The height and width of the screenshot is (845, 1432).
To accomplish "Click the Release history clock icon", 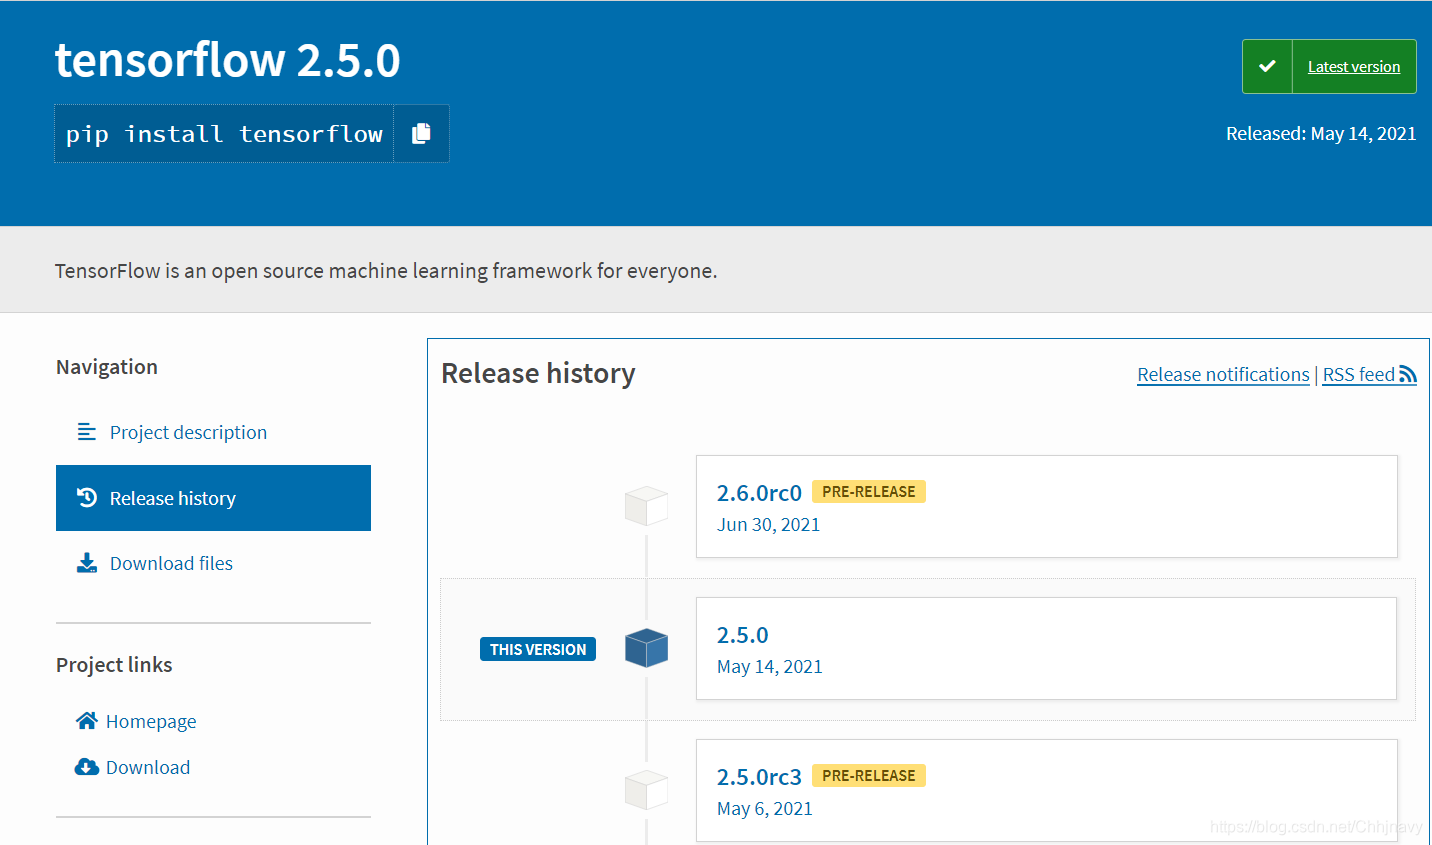I will (x=85, y=497).
